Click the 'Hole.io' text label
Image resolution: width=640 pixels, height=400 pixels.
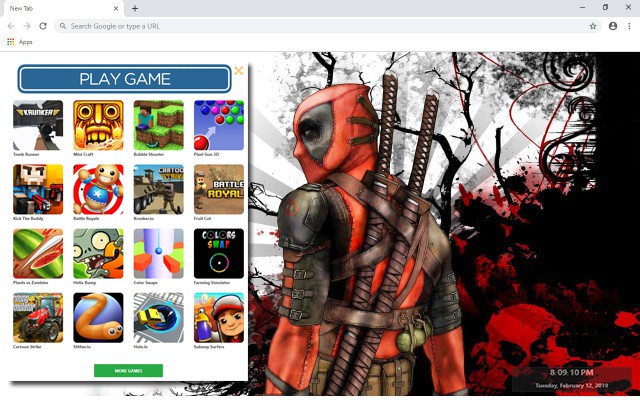141,347
